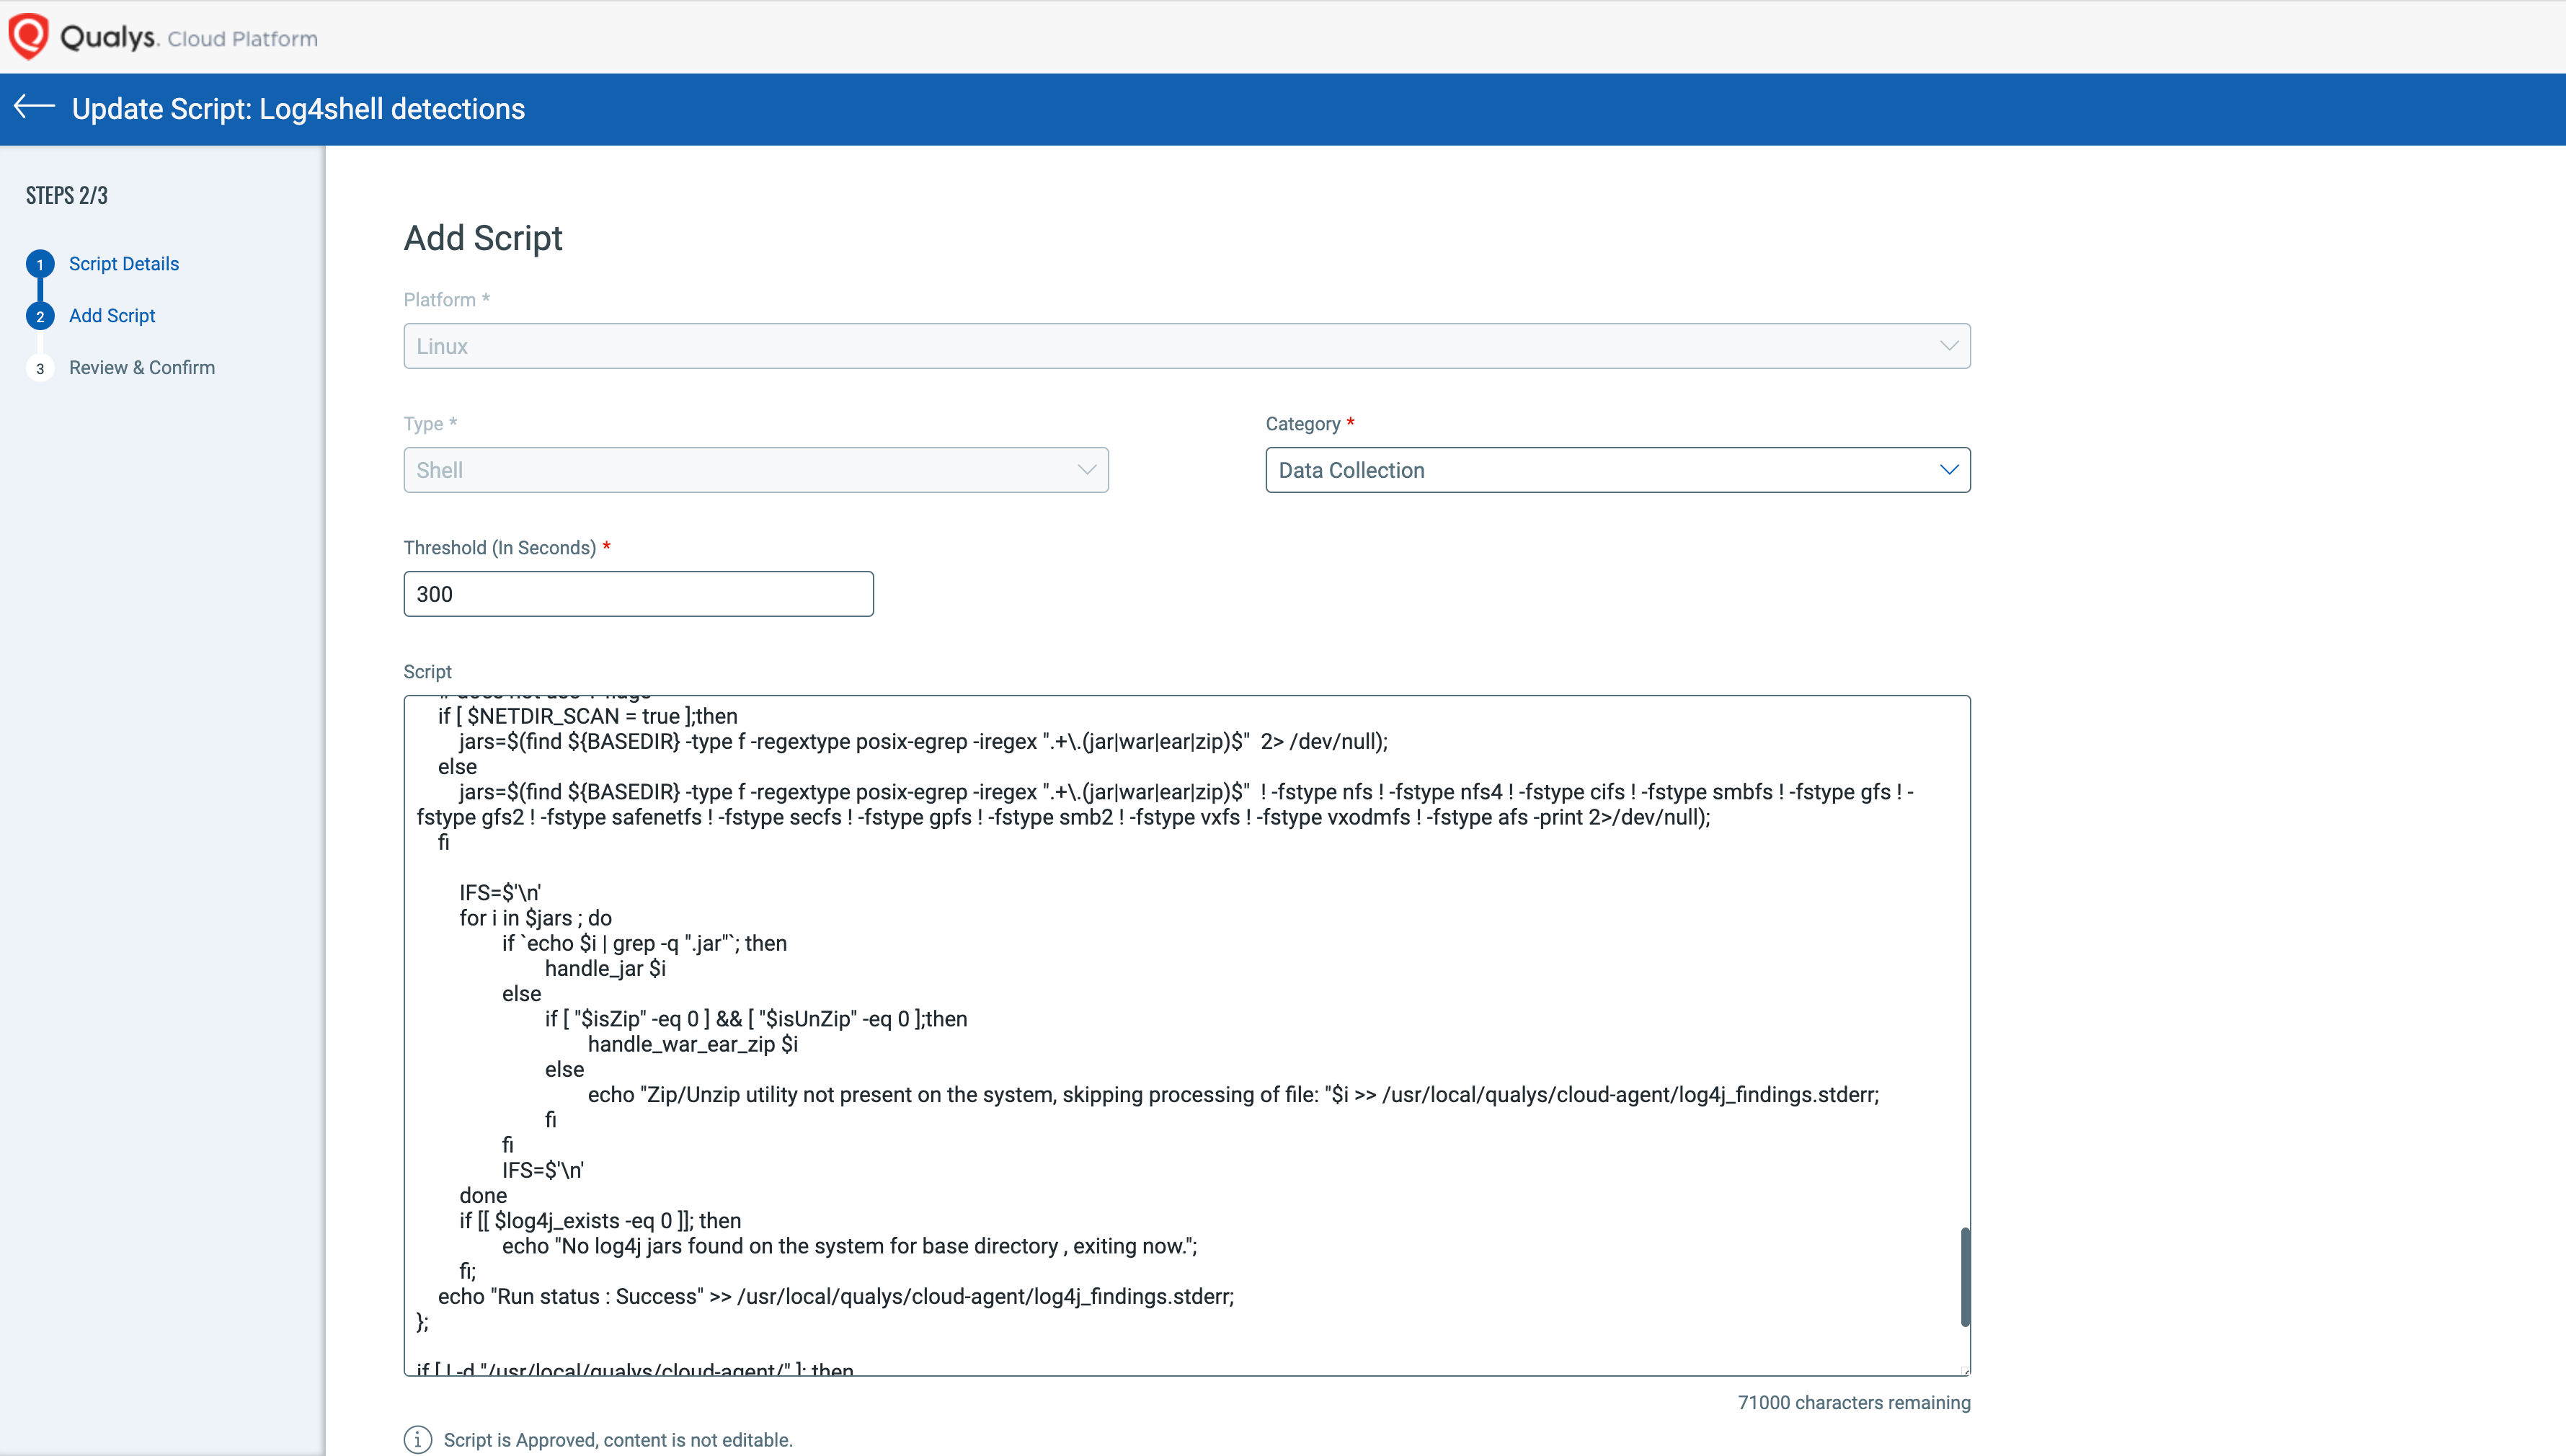Click the step 2 circle icon
This screenshot has height=1456, width=2566.
(40, 316)
